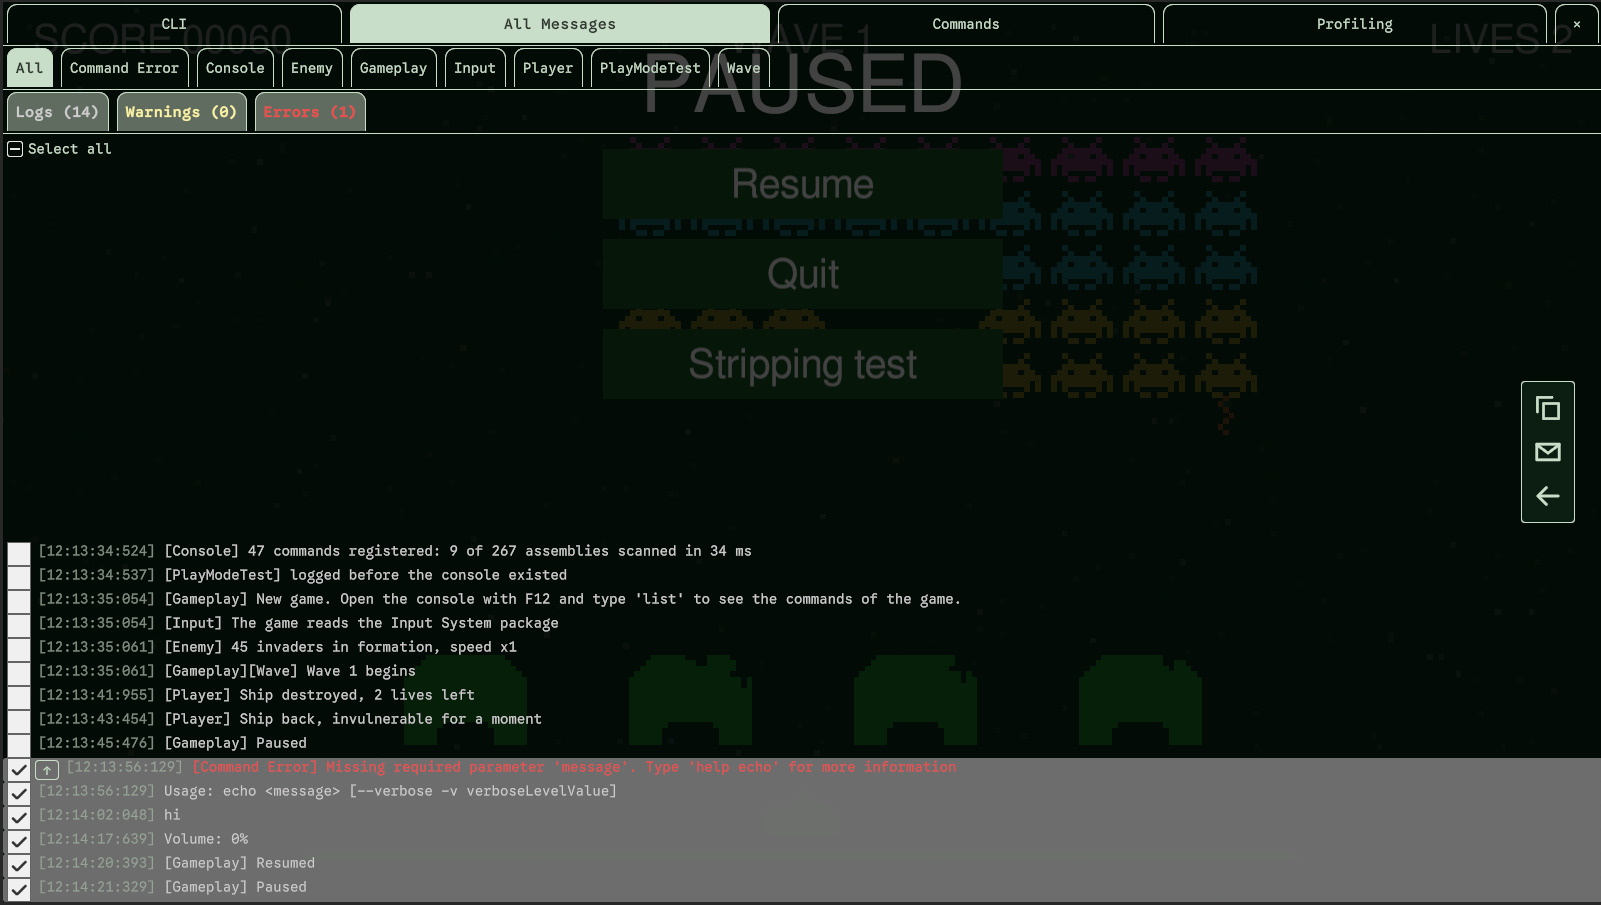Image resolution: width=1601 pixels, height=905 pixels.
Task: Click the Stripping test button
Action: (803, 364)
